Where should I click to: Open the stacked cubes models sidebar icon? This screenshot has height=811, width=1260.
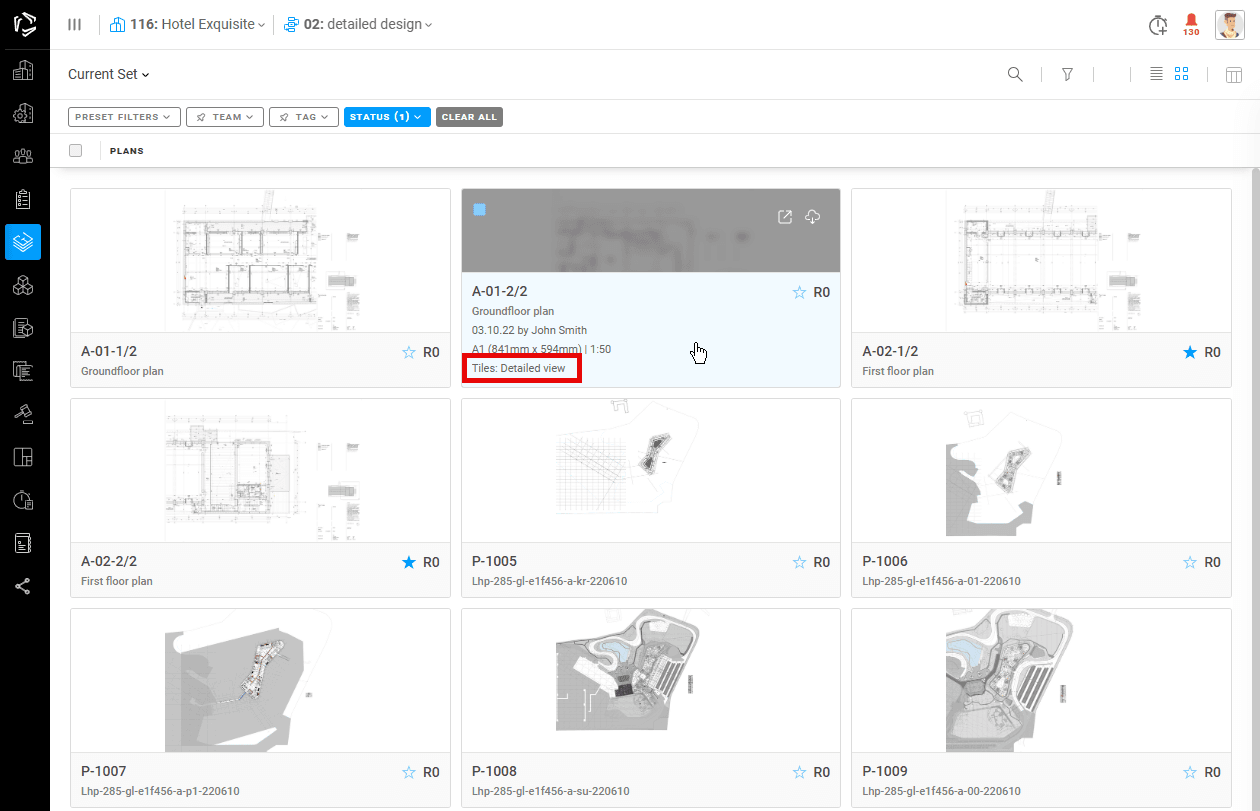point(23,285)
